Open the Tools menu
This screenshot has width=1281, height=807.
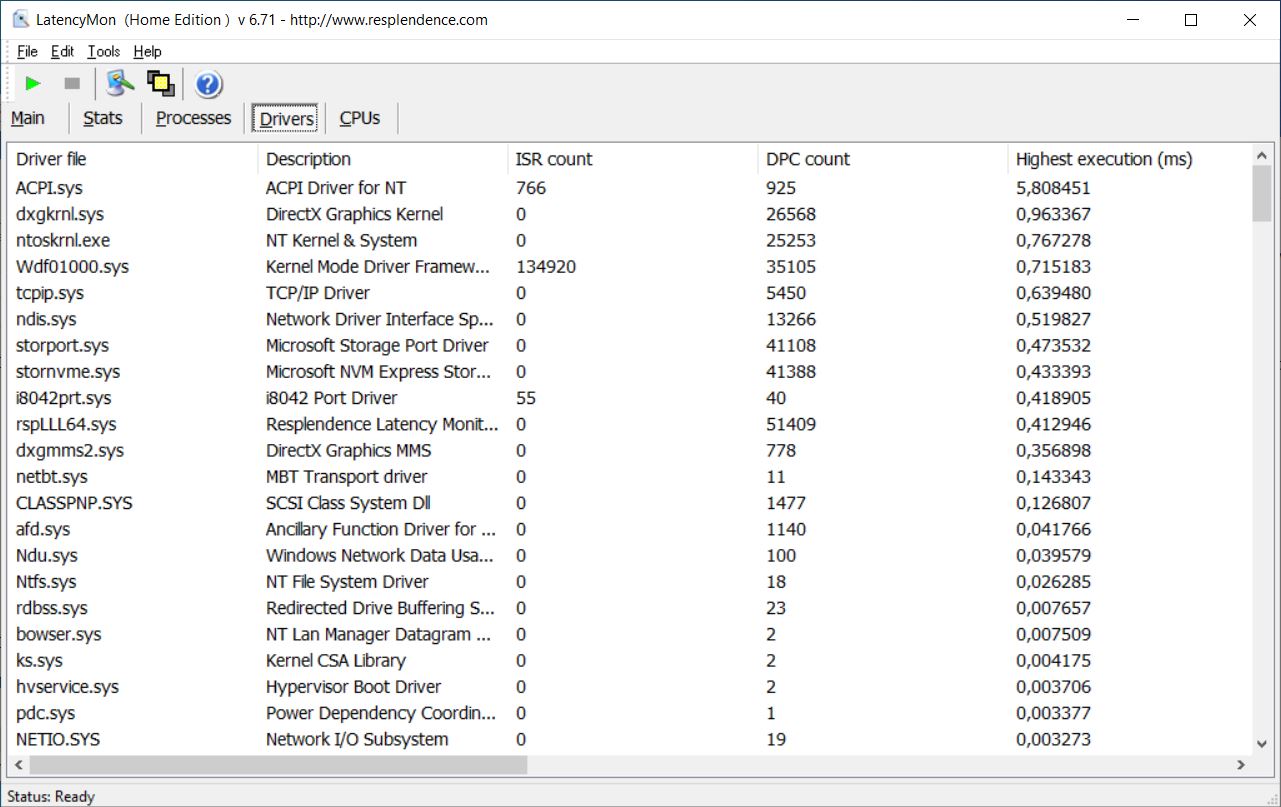coord(103,52)
